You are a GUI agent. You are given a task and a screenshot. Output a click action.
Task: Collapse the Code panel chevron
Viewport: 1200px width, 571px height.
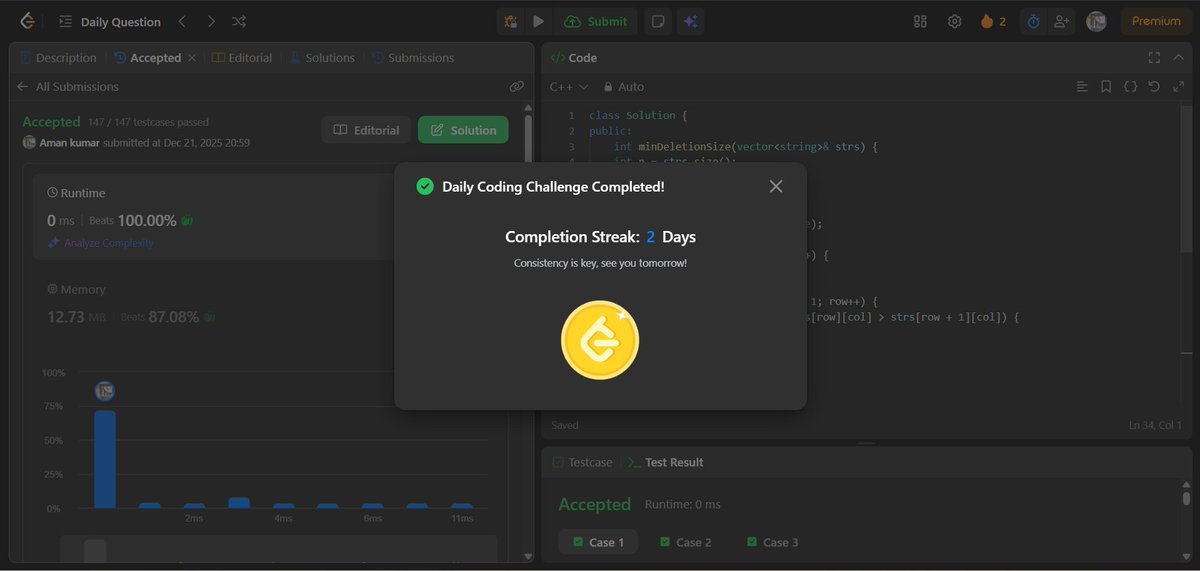[1178, 58]
